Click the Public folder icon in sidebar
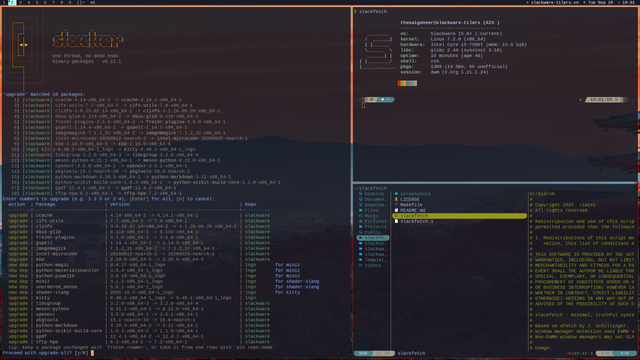The width and height of the screenshot is (640, 360). [360, 232]
